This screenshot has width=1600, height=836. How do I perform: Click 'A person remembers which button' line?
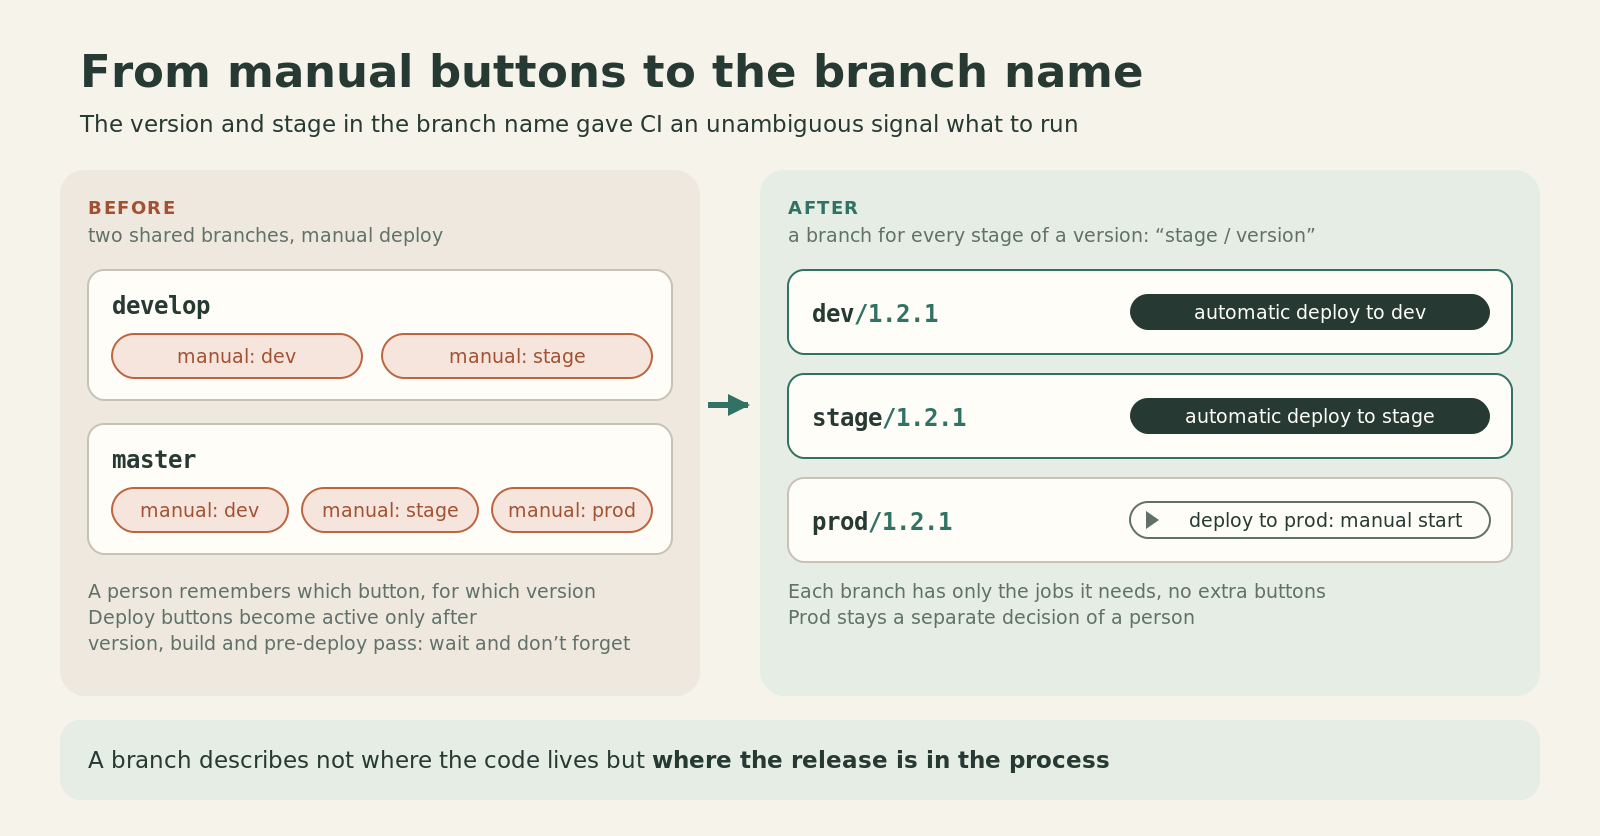tap(342, 591)
